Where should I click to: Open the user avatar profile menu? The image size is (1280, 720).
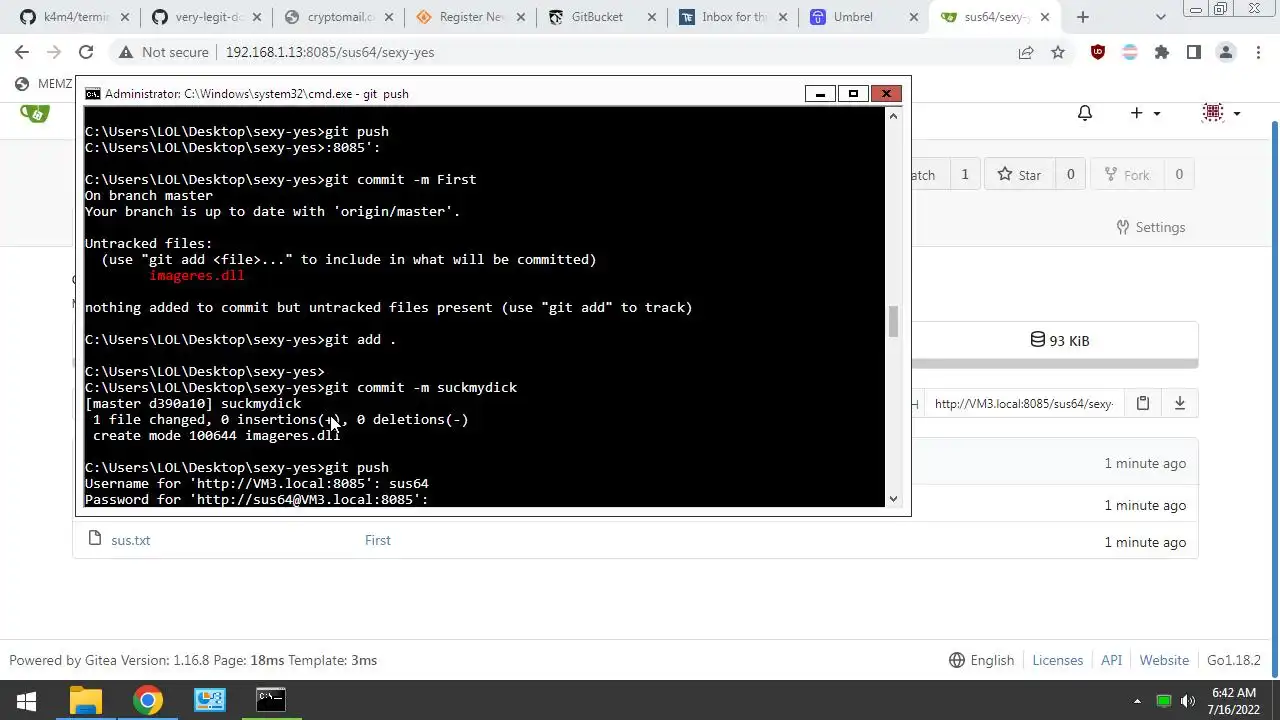(1221, 113)
